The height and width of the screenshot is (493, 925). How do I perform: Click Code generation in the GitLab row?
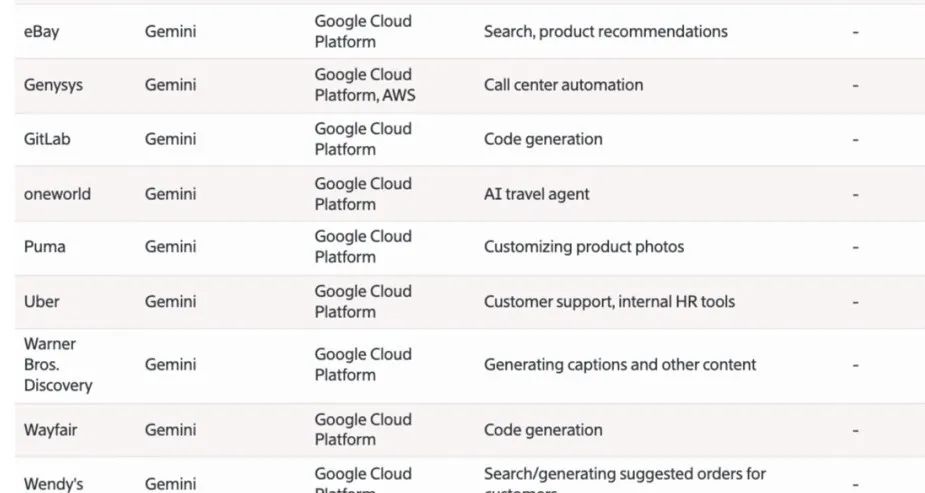pos(543,139)
